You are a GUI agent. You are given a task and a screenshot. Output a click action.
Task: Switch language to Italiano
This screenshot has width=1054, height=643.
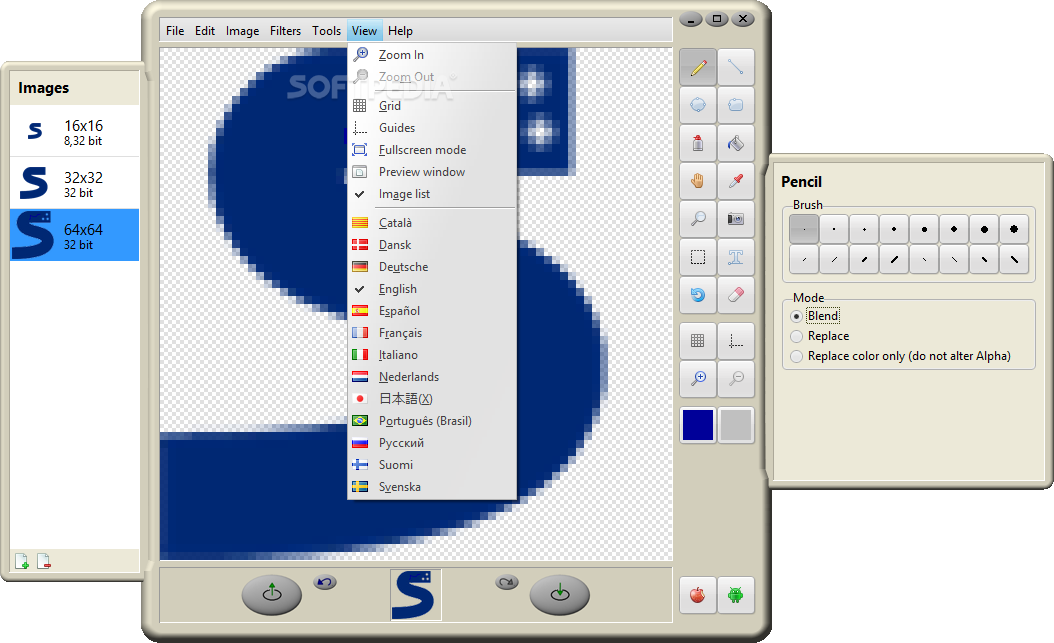point(432,355)
